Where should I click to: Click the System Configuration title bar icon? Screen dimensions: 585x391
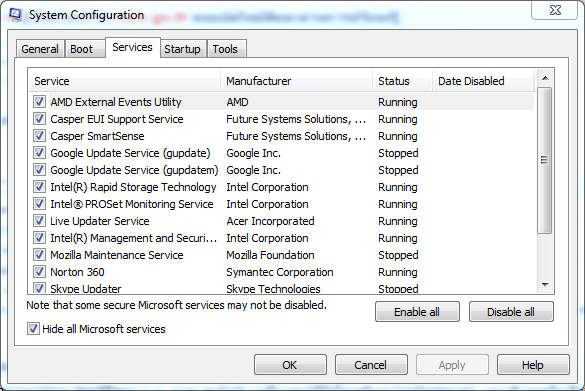(16, 15)
